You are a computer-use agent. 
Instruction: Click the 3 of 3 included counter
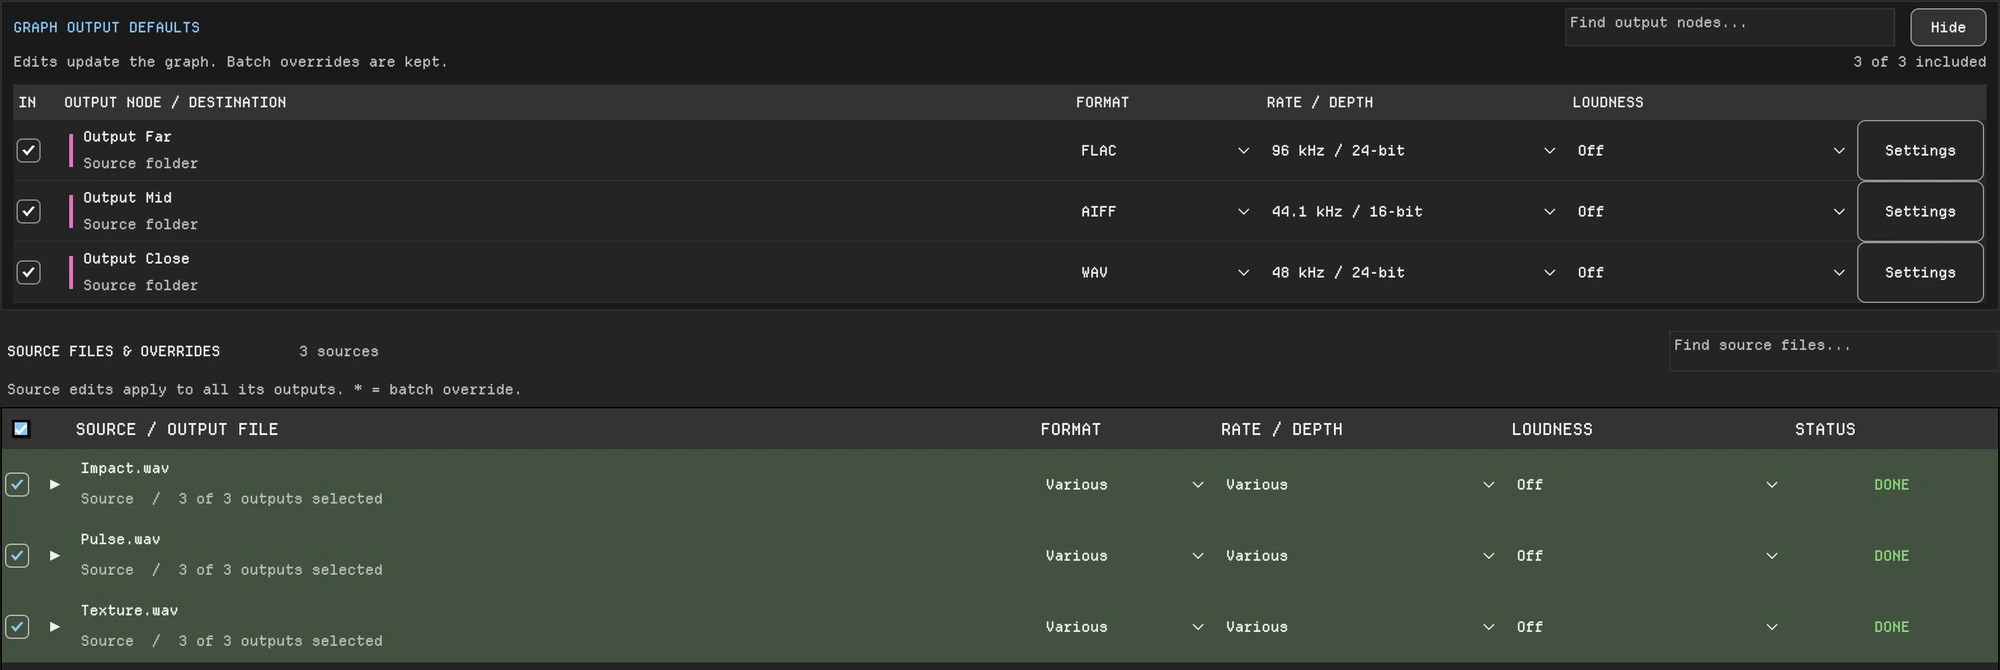coord(1919,62)
